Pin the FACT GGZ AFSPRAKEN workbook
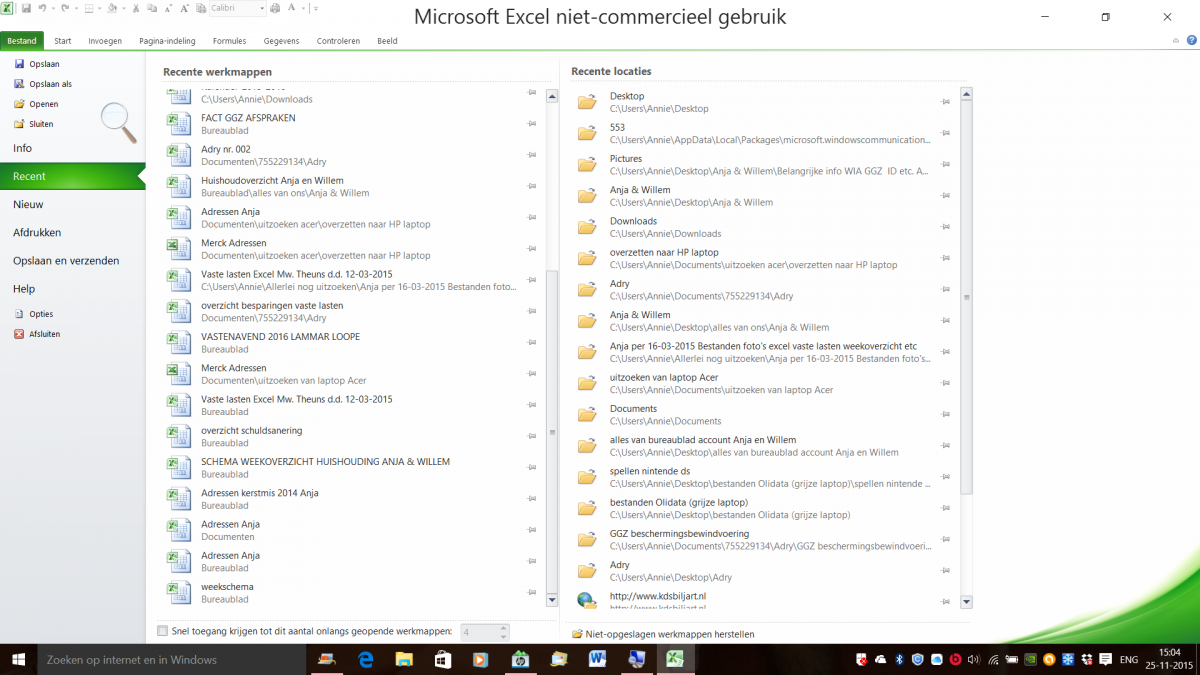Screen dimensions: 1200x675 coord(532,124)
